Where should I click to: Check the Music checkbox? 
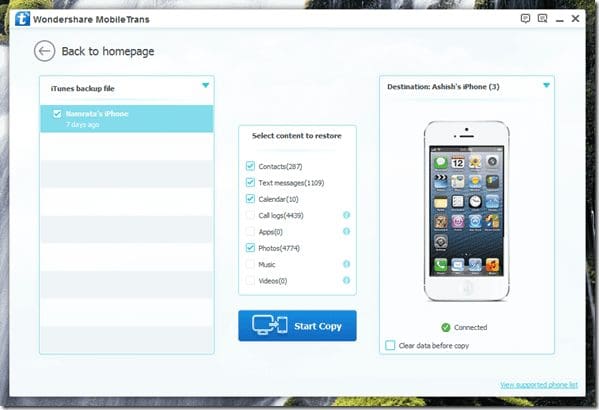[x=250, y=264]
